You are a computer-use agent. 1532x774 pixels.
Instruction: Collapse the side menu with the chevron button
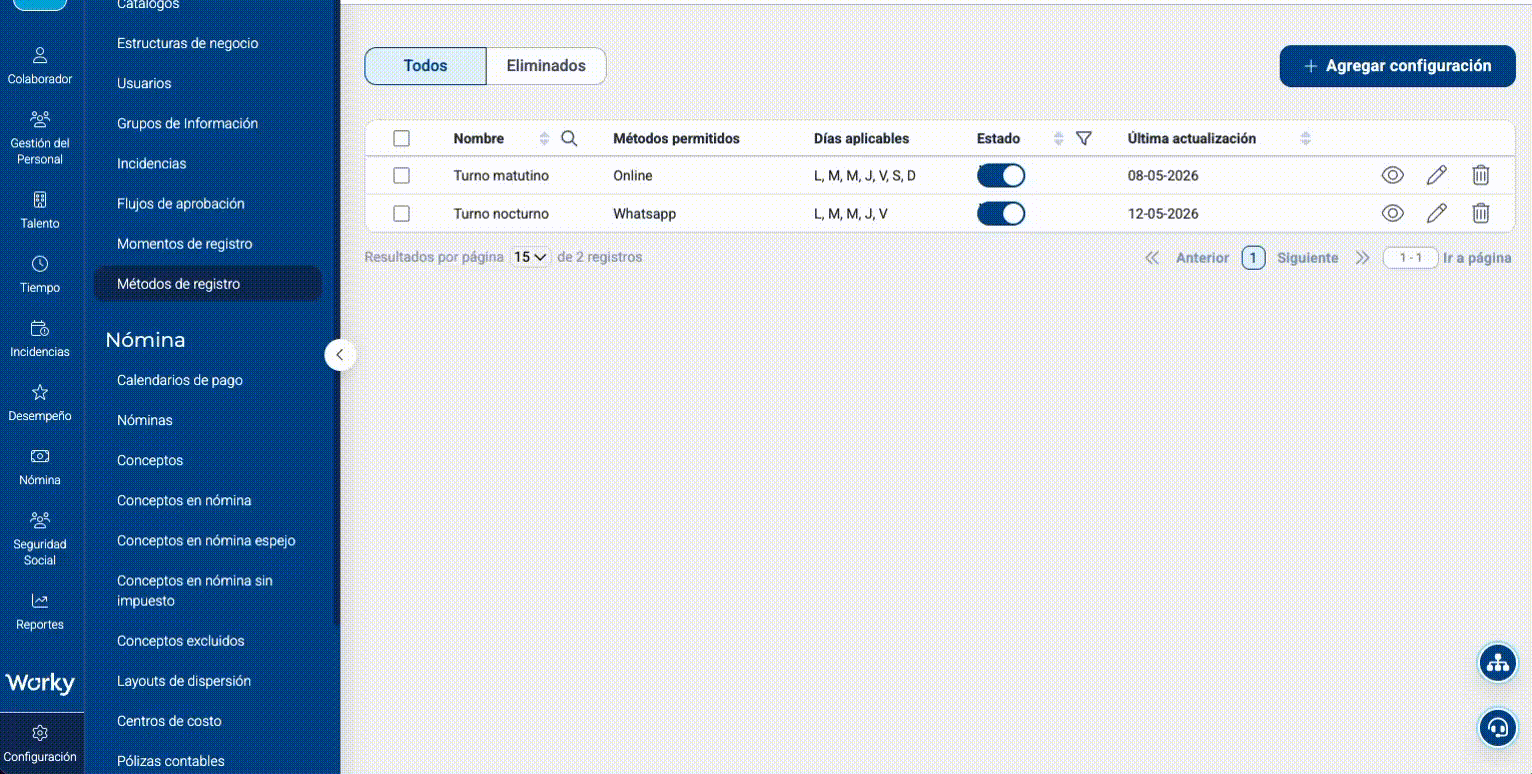coord(340,354)
